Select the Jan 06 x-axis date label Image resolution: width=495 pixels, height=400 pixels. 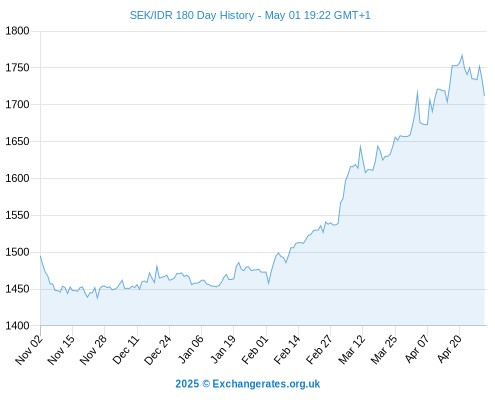(190, 350)
